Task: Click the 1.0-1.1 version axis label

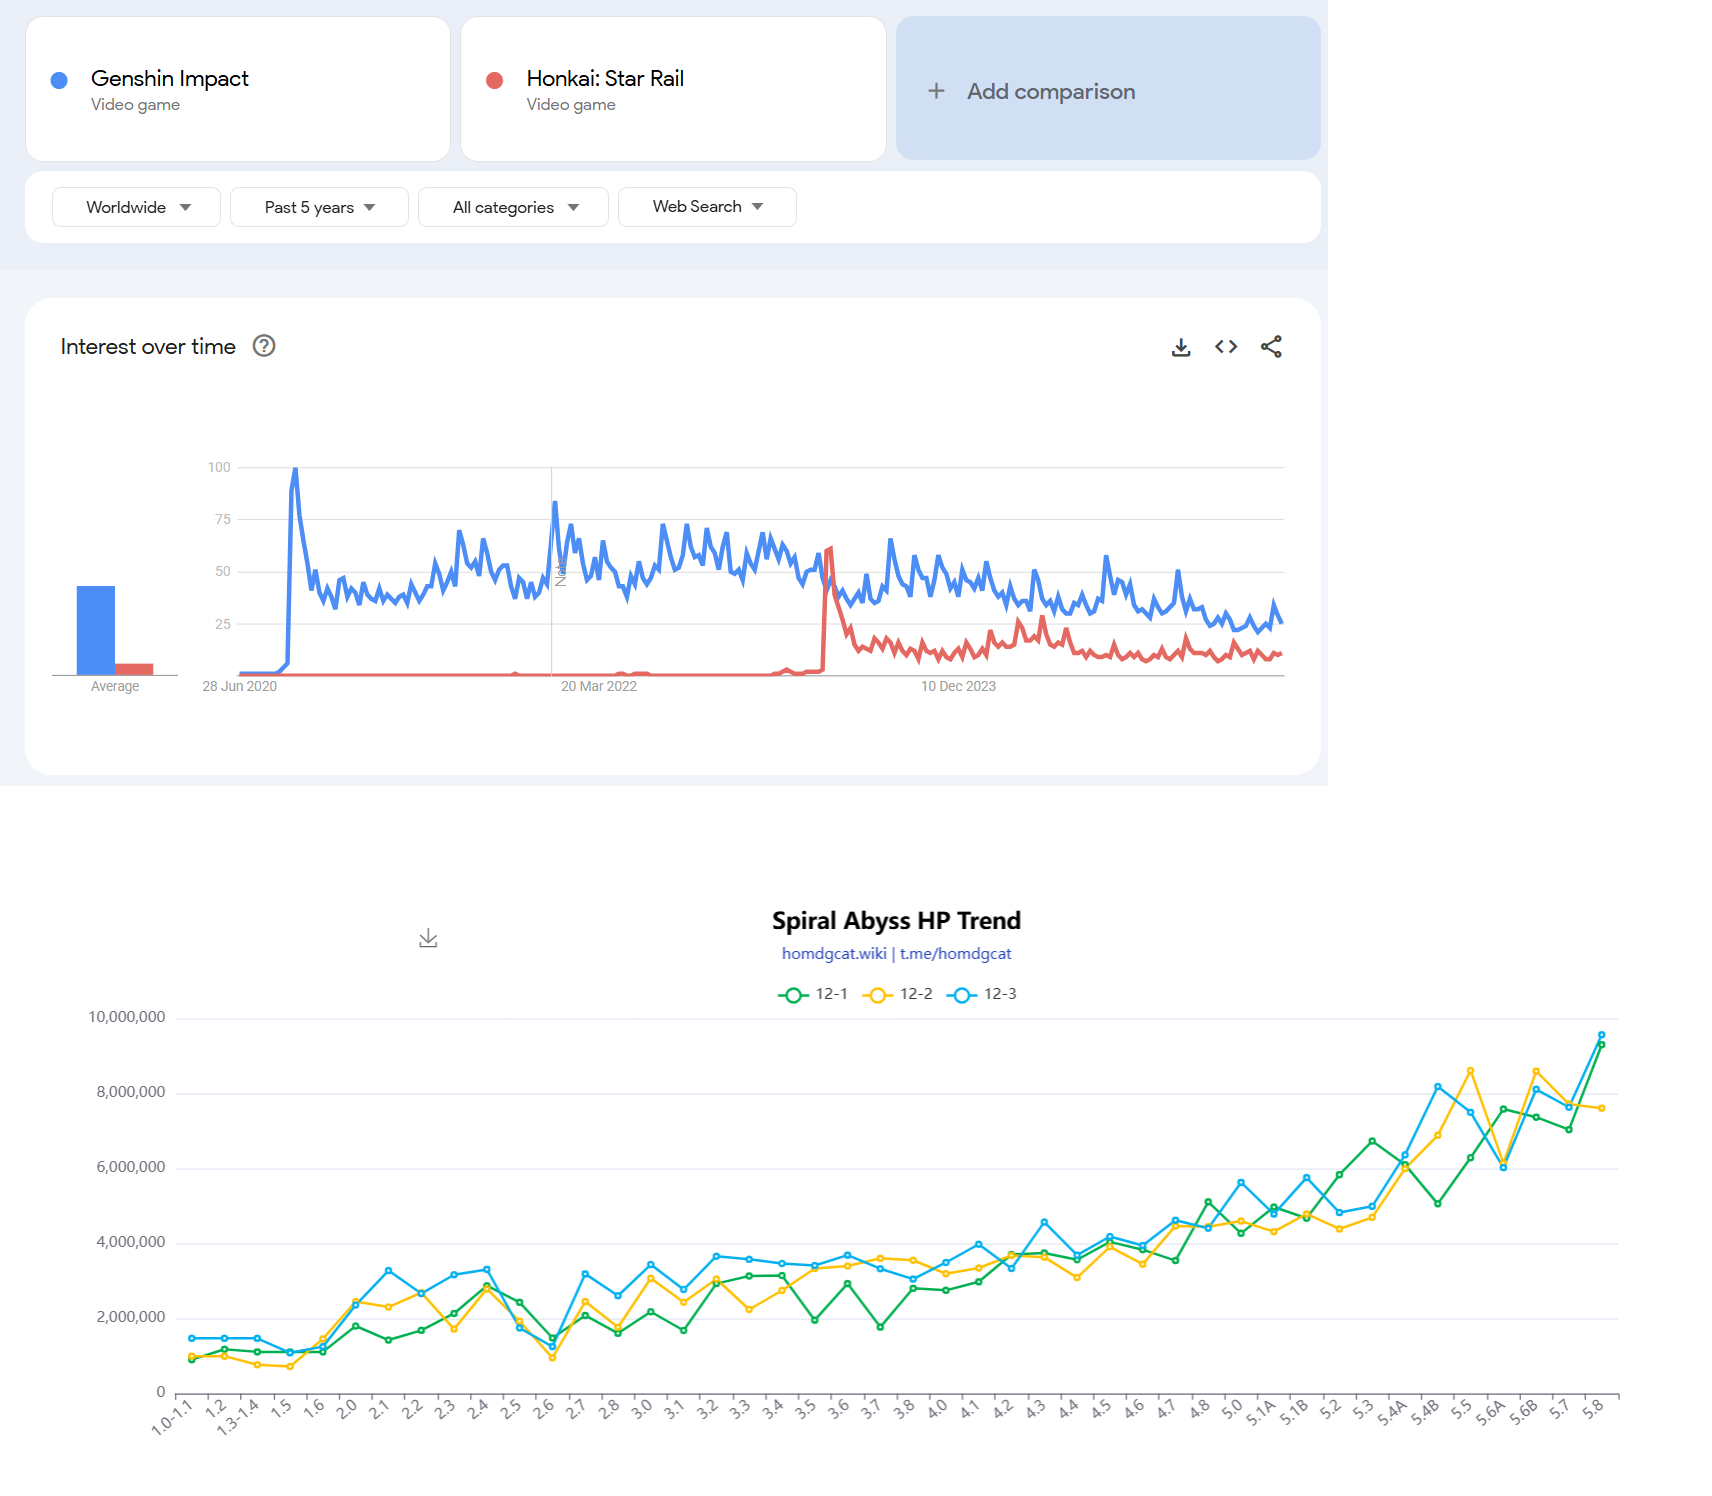Action: pos(172,1418)
